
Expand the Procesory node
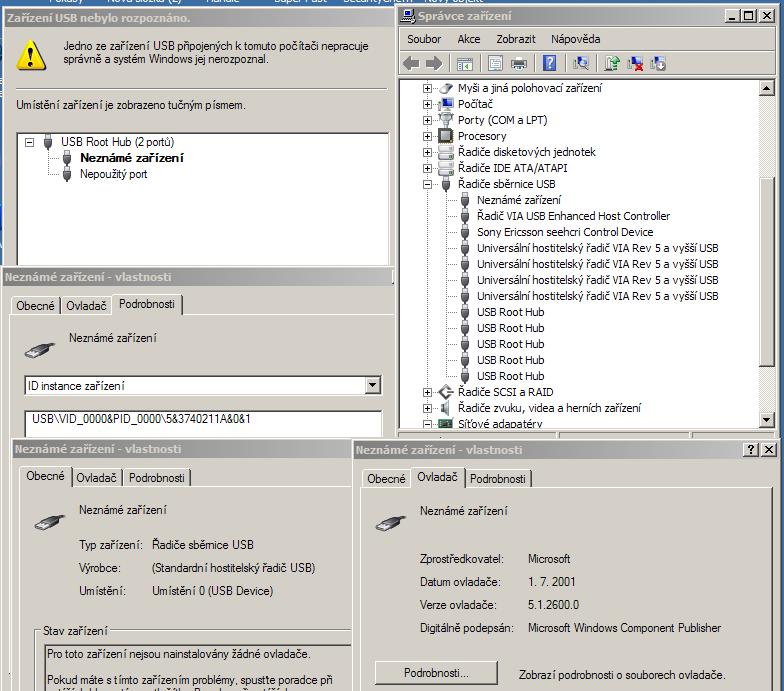click(427, 136)
